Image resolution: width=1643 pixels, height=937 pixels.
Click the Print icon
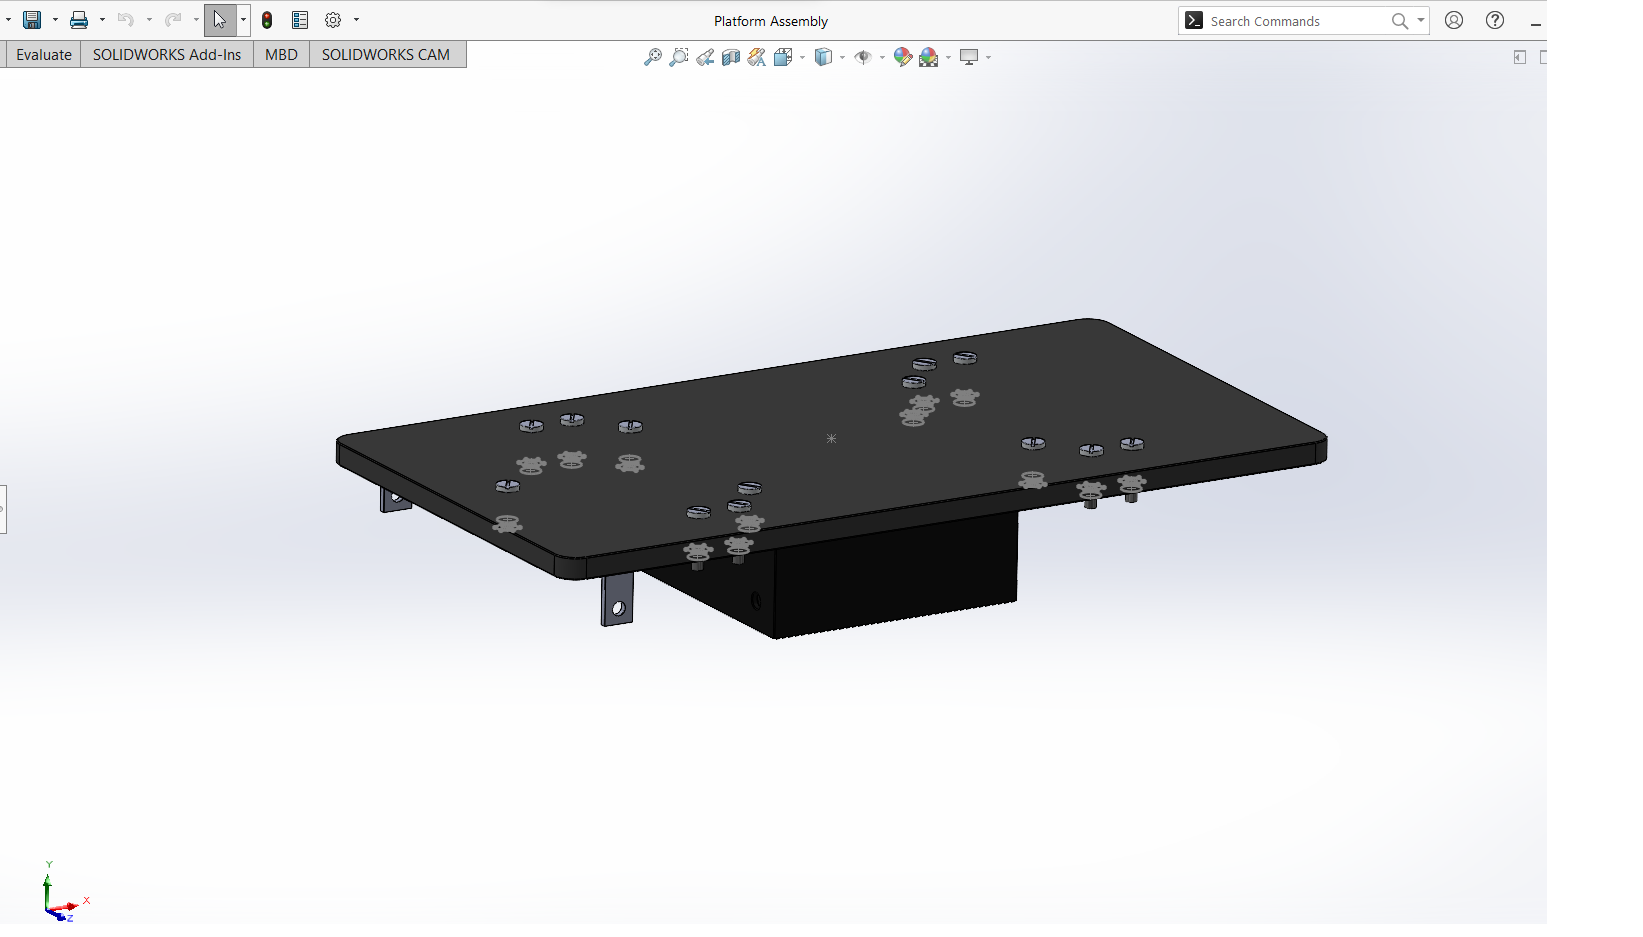79,20
